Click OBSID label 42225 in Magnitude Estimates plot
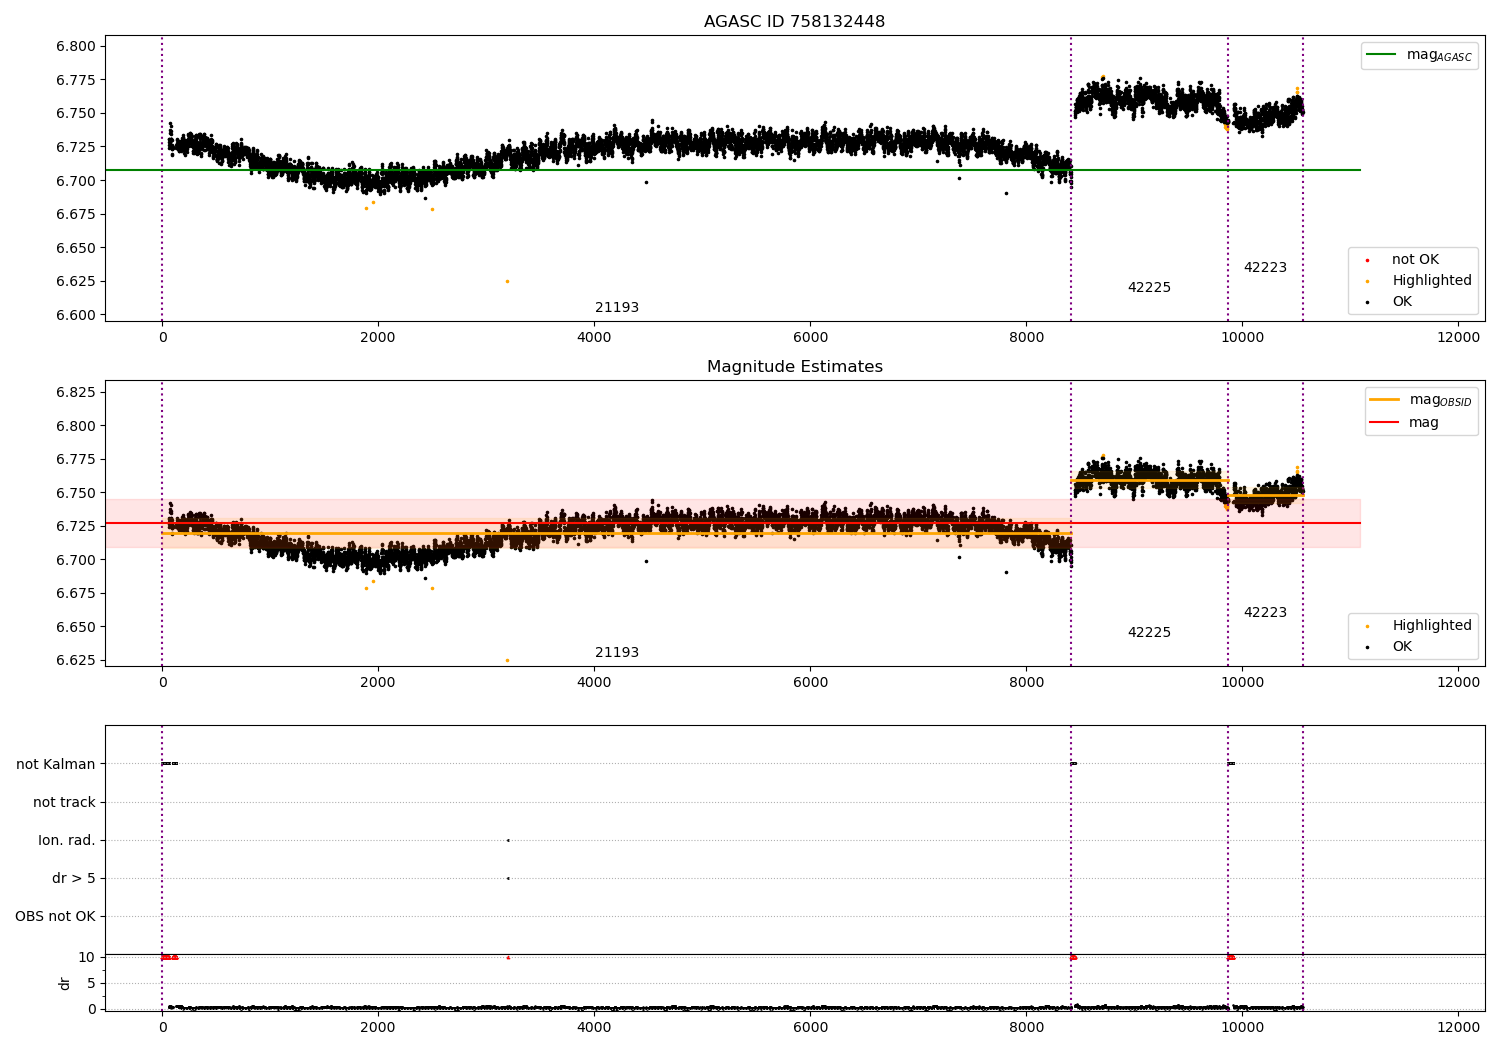This screenshot has width=1500, height=1050. click(x=1149, y=633)
